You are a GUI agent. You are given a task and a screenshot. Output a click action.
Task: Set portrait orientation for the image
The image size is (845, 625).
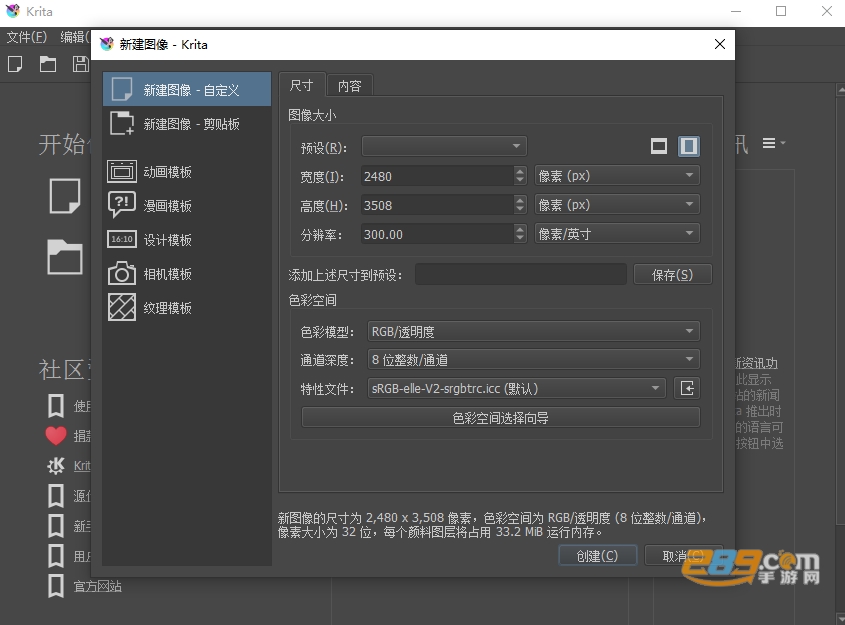pyautogui.click(x=689, y=146)
